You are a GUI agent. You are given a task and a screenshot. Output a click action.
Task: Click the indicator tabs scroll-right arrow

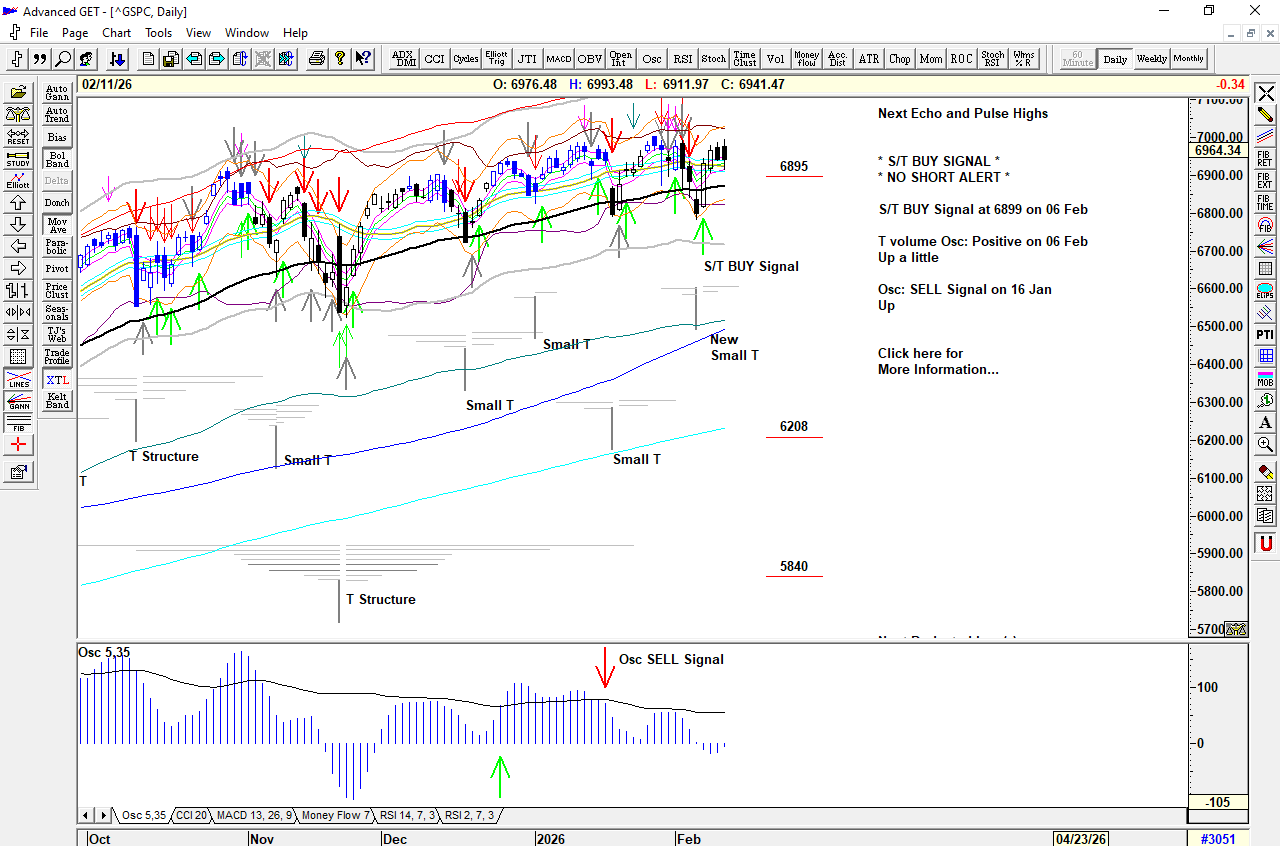pyautogui.click(x=101, y=815)
